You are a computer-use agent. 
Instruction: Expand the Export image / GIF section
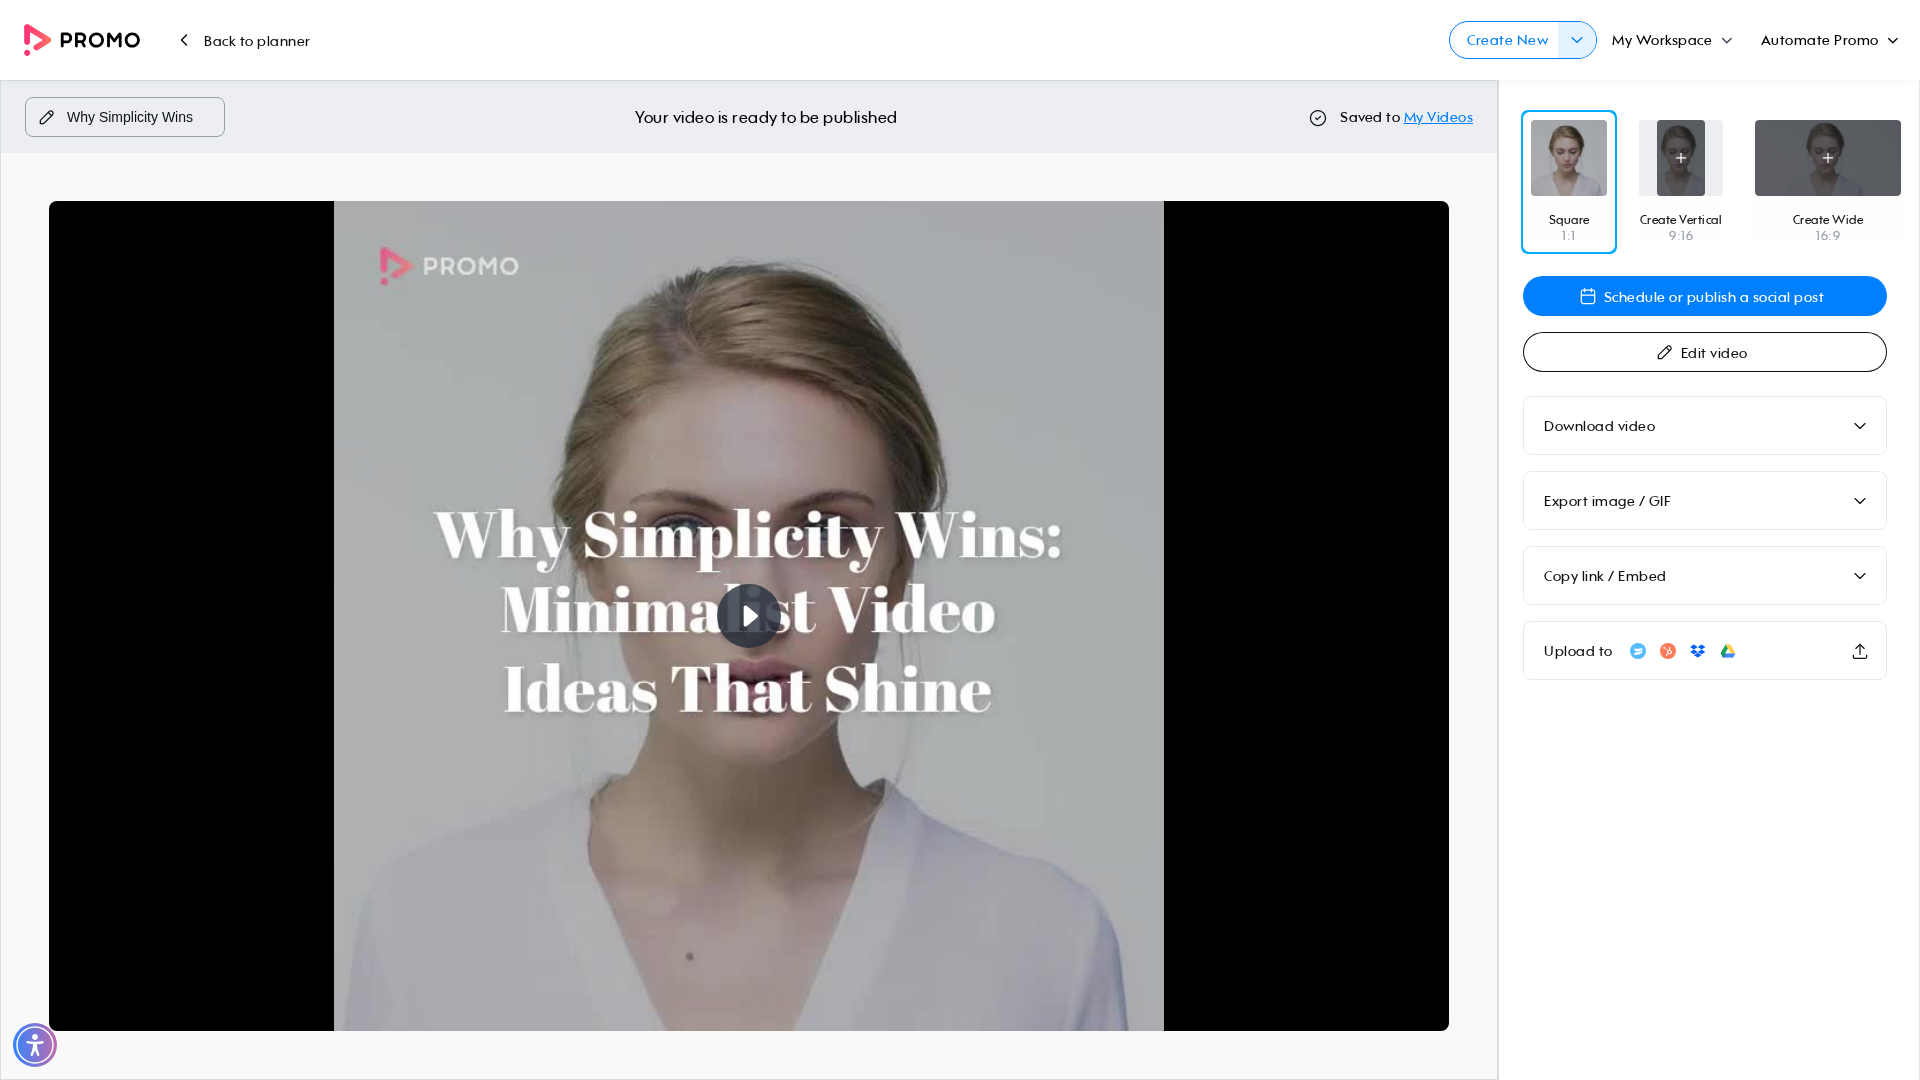tap(1705, 501)
